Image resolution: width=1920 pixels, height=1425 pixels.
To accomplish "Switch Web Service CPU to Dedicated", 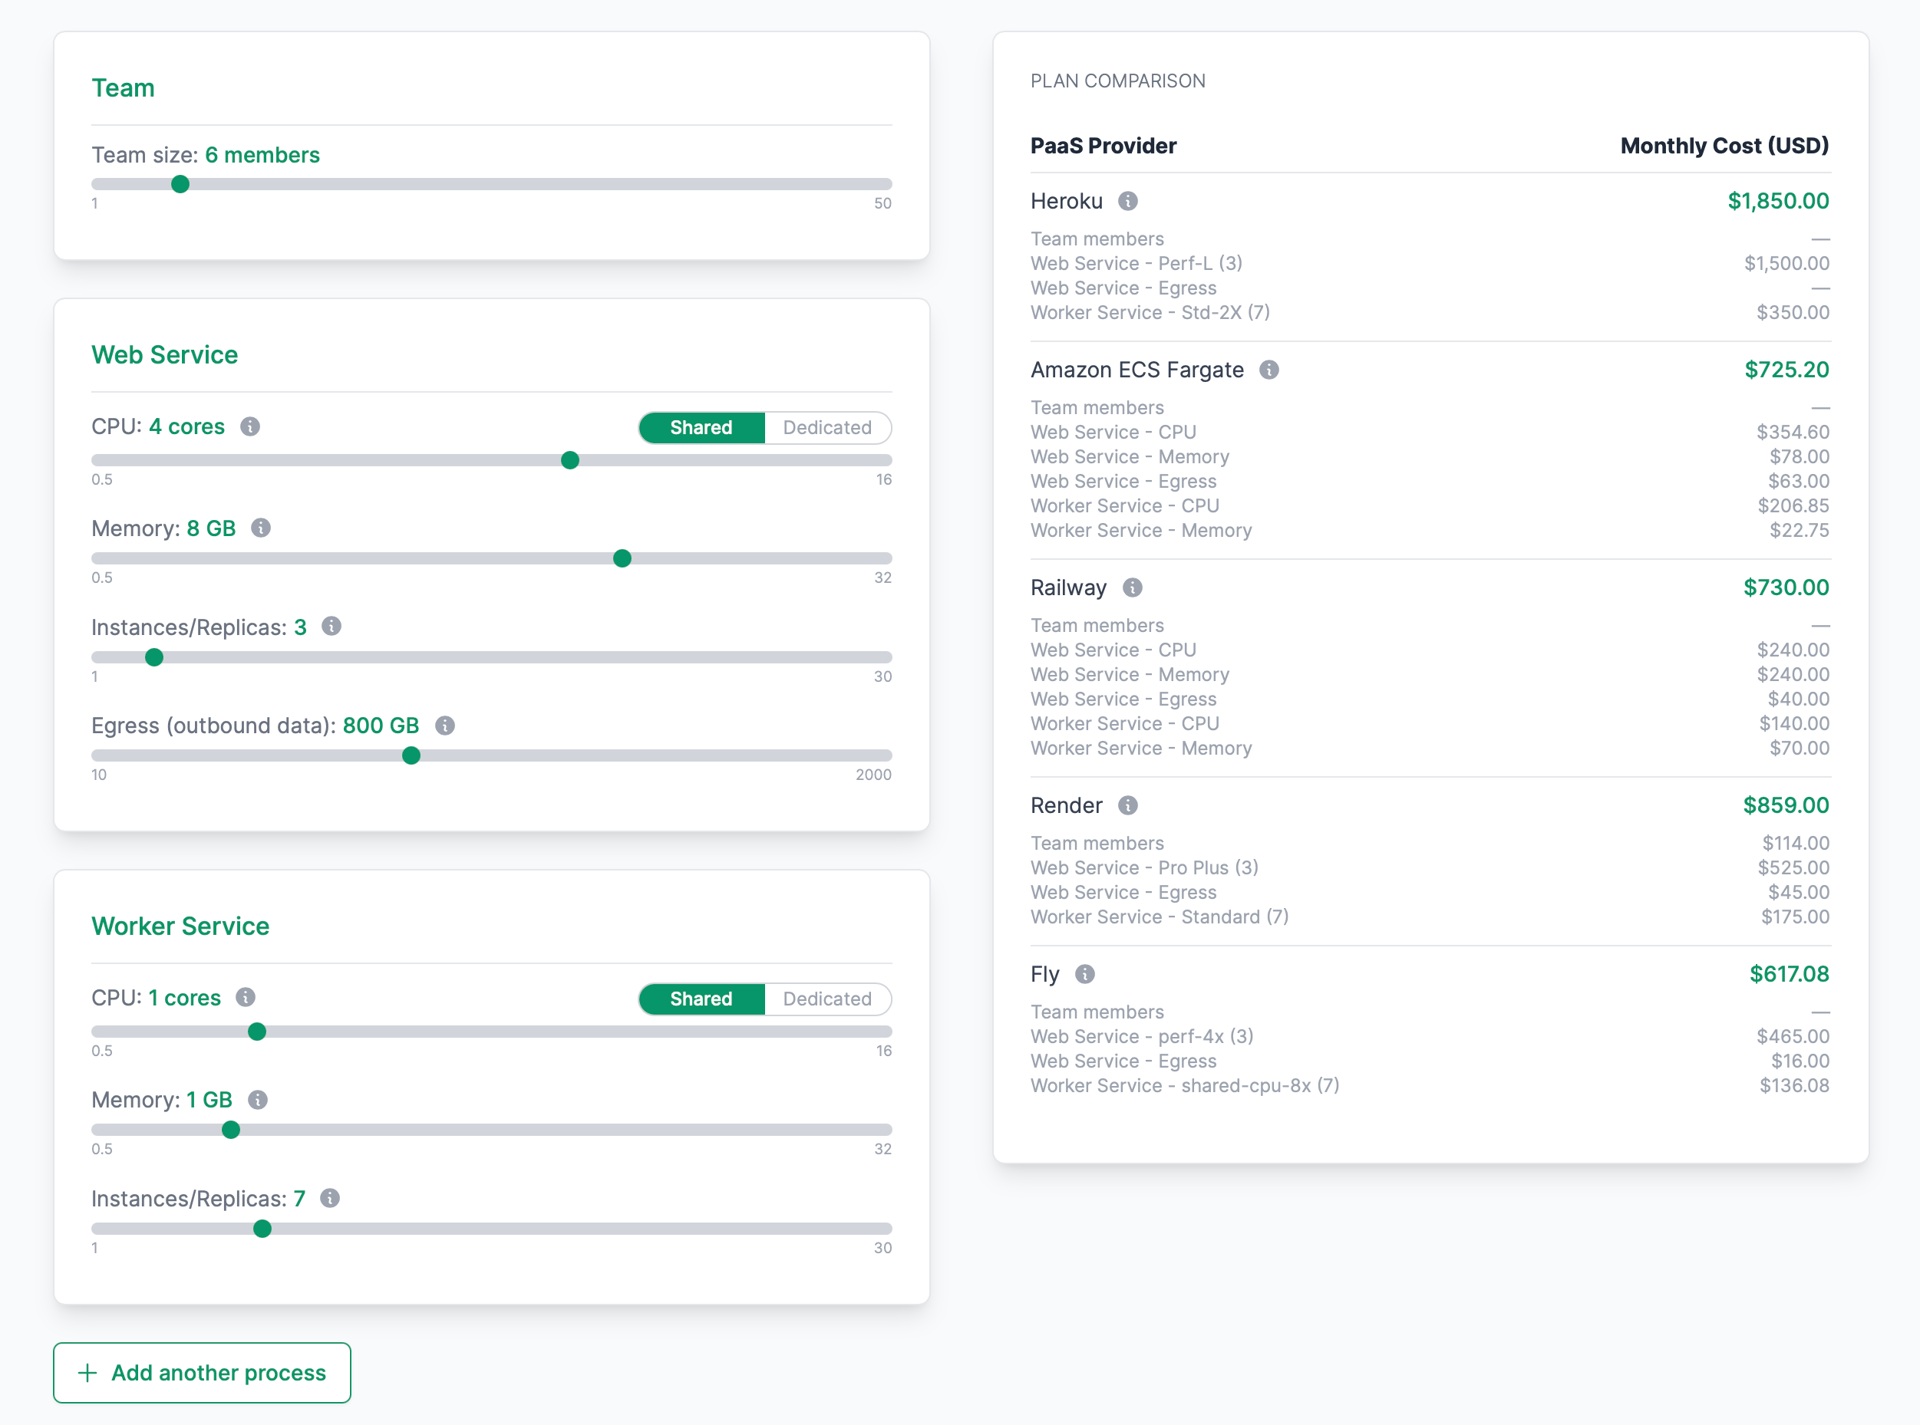I will coord(827,428).
